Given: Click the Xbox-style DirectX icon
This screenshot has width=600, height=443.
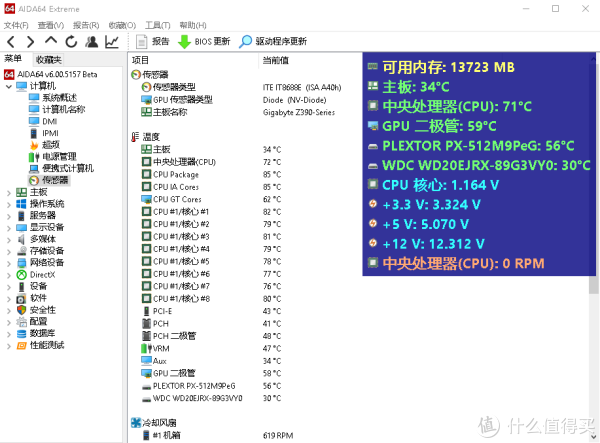Looking at the screenshot, I should pos(21,275).
